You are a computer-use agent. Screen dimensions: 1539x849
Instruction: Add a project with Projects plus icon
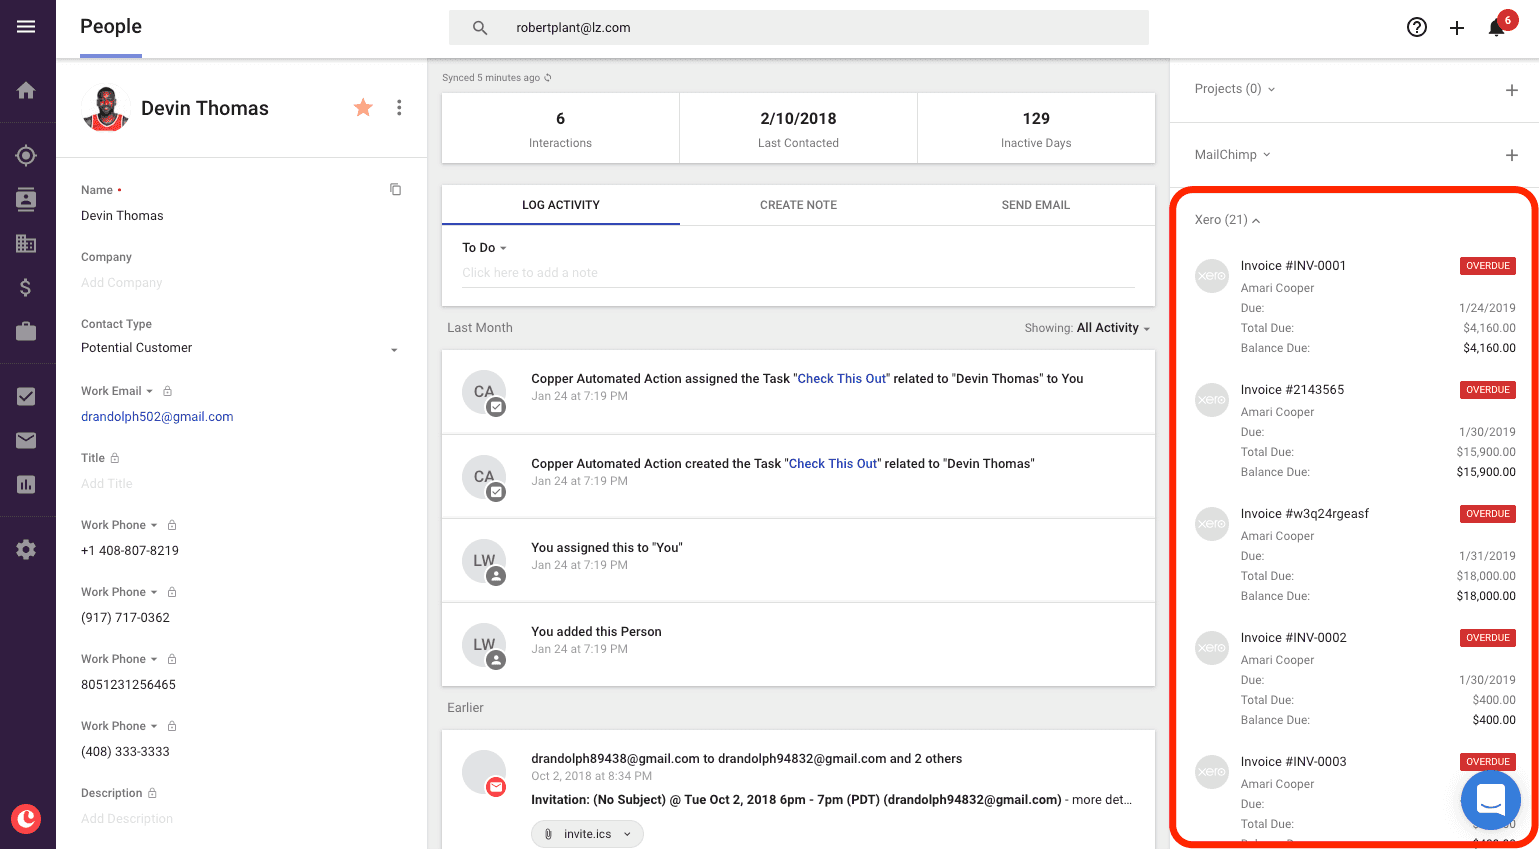(x=1512, y=90)
